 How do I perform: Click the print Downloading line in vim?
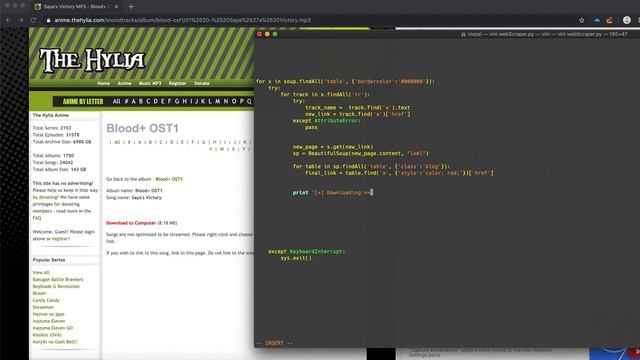click(333, 193)
